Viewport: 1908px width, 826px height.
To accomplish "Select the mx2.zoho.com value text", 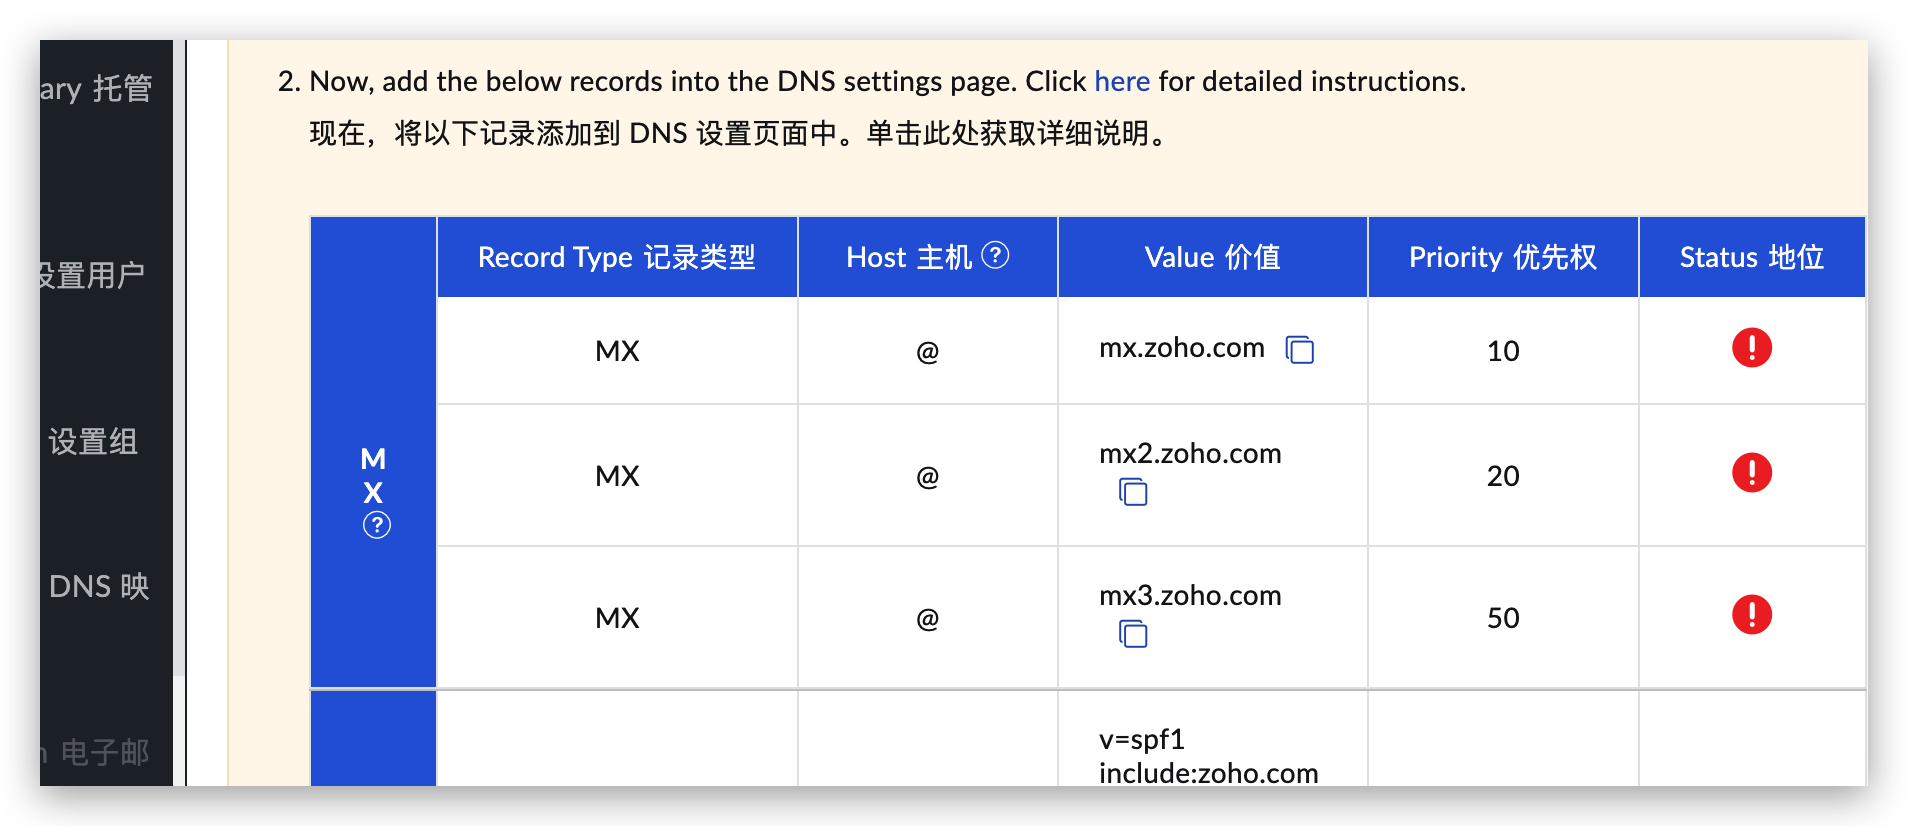I will point(1190,454).
